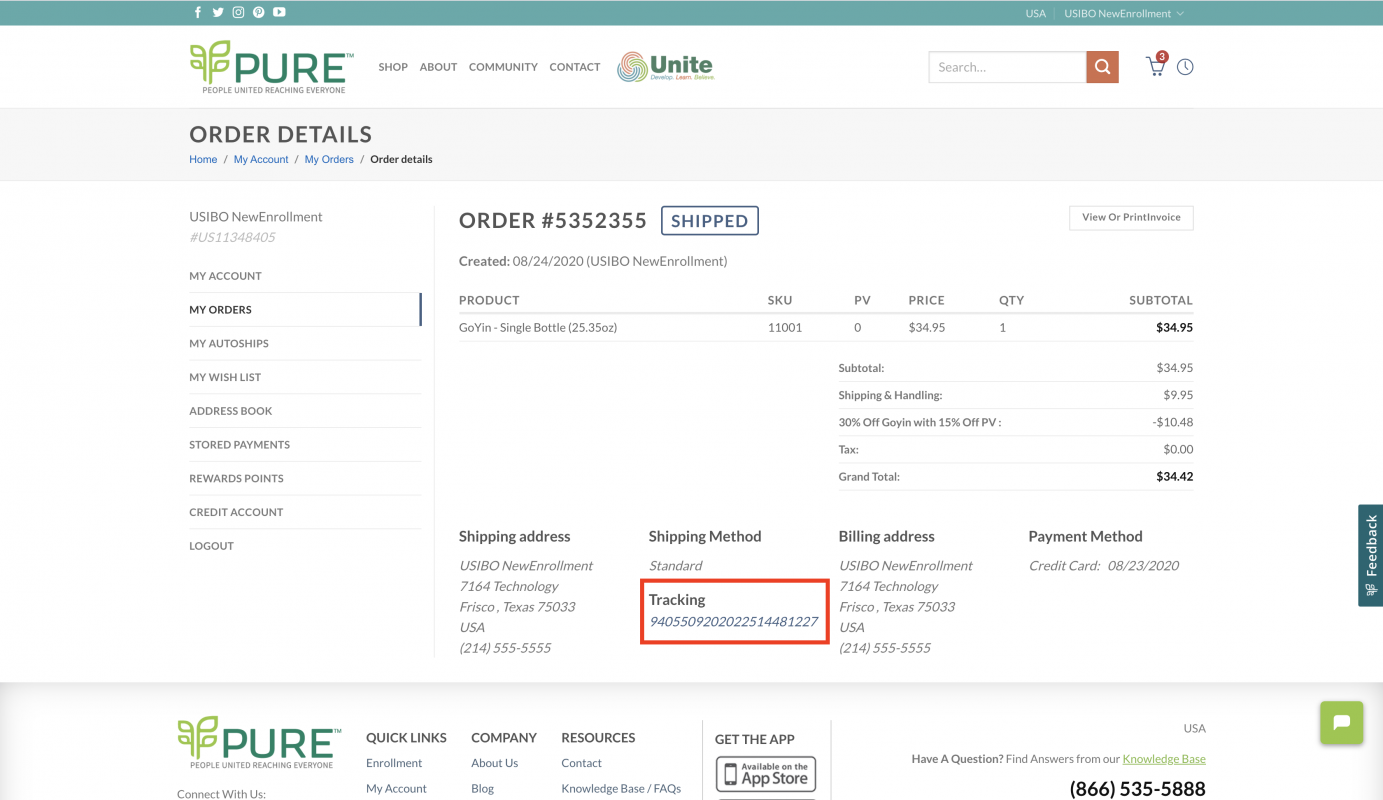Click the App Store download badge
This screenshot has width=1383, height=800.
(x=765, y=774)
